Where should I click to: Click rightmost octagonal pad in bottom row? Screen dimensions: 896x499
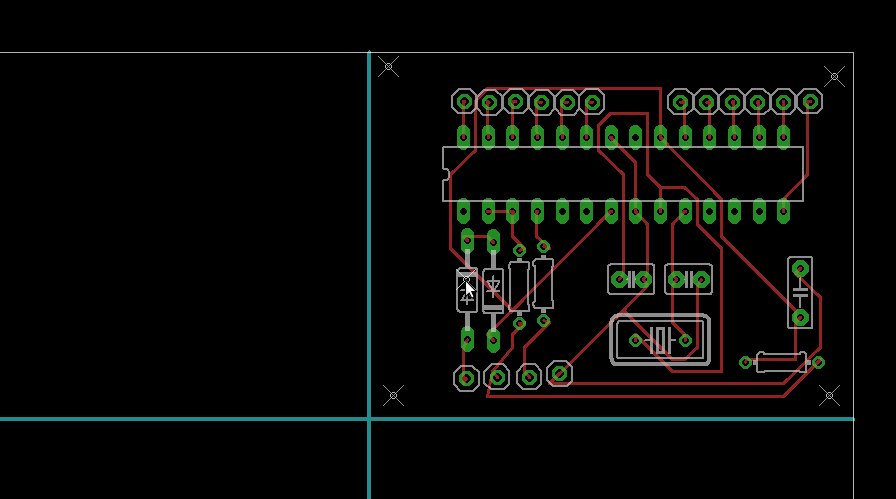tap(560, 374)
